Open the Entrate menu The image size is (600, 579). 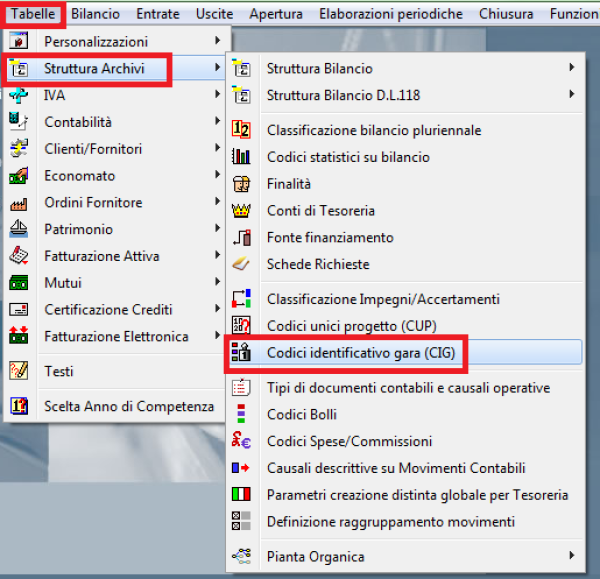(158, 14)
